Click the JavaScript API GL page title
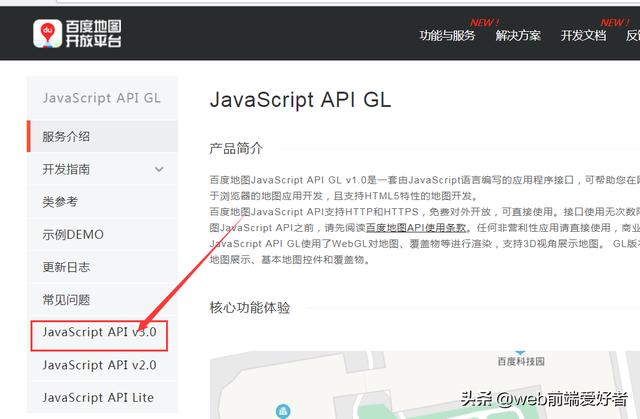 pos(300,100)
